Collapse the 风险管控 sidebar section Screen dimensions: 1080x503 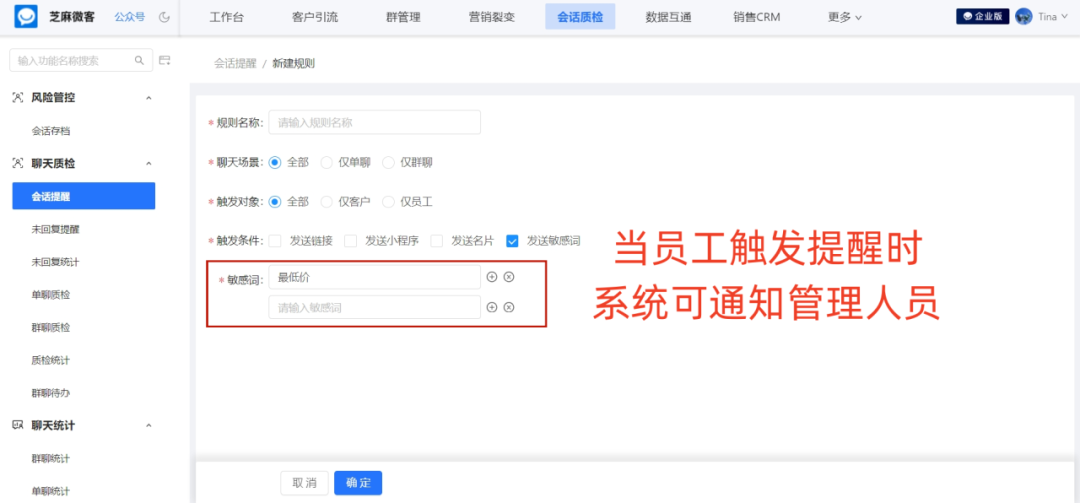(148, 98)
